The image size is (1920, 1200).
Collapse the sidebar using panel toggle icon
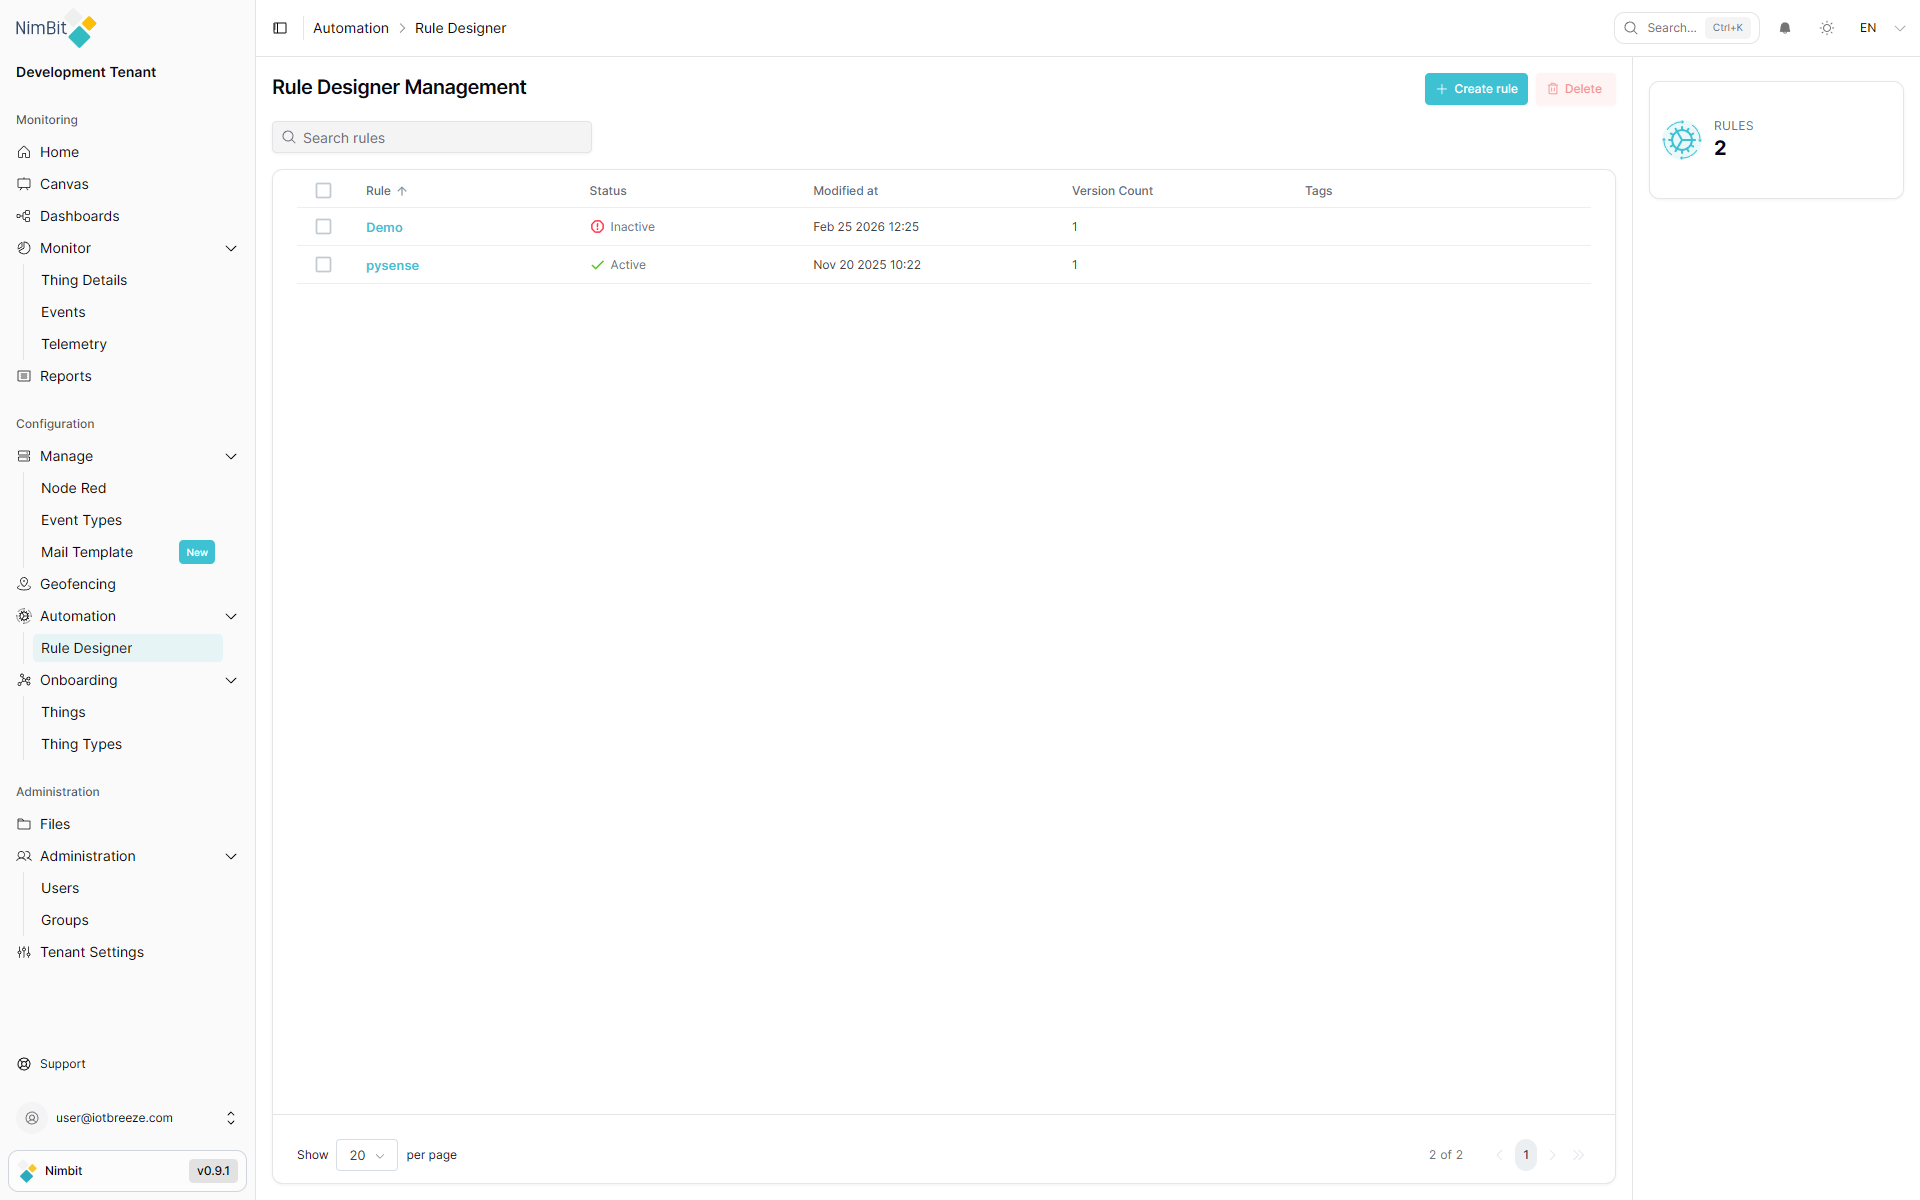coord(280,28)
